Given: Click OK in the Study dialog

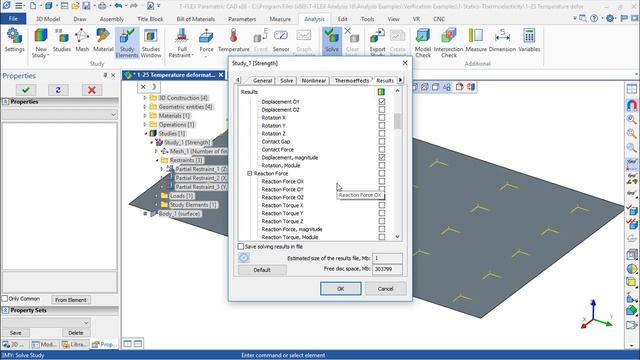Looking at the screenshot, I should click(340, 289).
